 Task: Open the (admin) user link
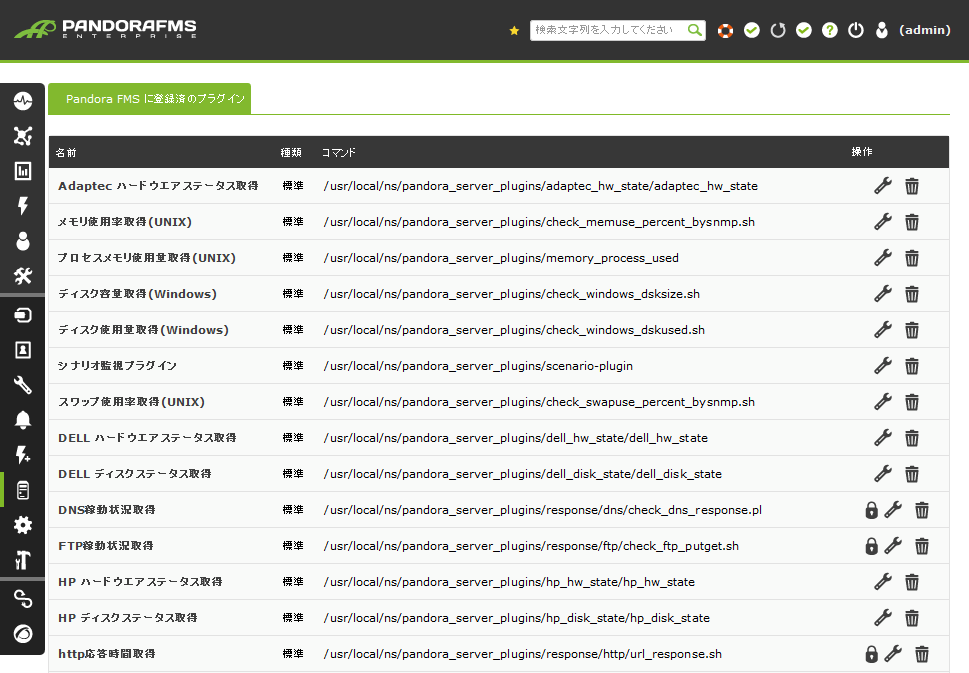(925, 30)
